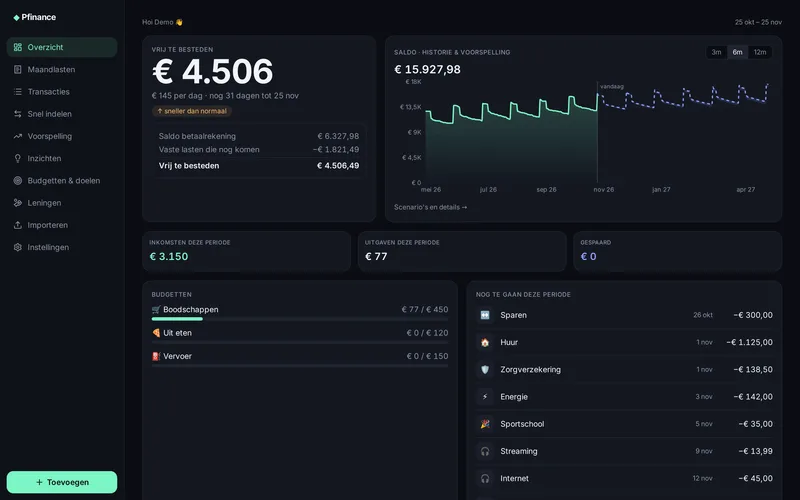Switch the chart to 3m range
The width and height of the screenshot is (800, 500).
(716, 52)
